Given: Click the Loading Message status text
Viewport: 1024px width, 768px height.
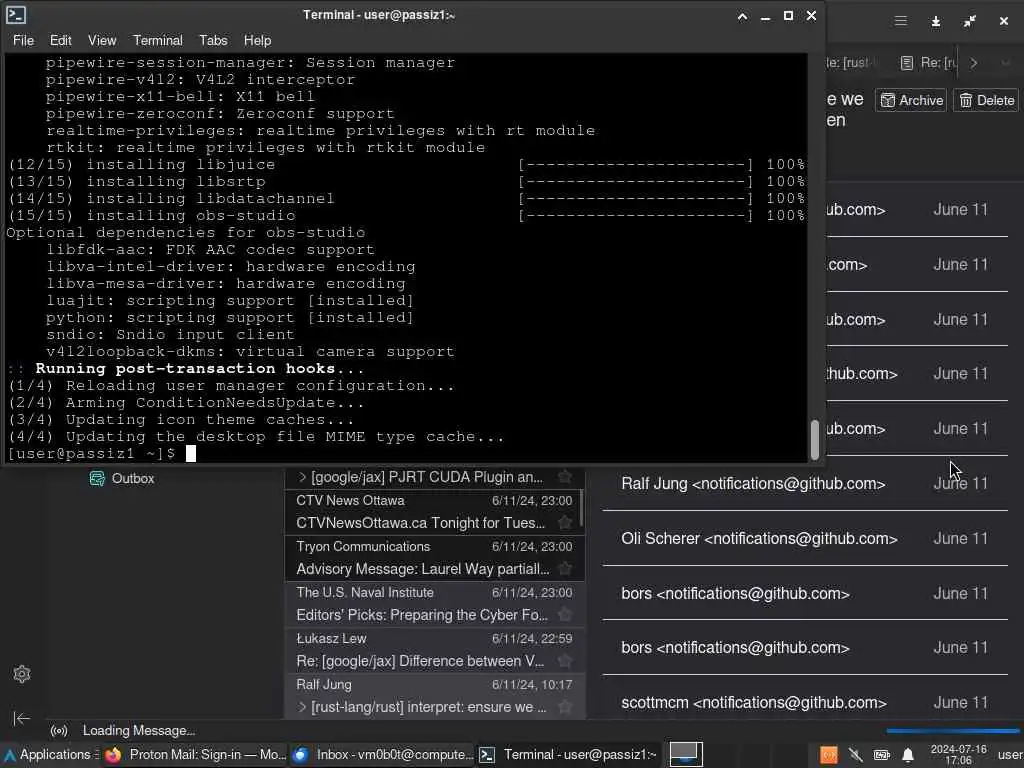Looking at the screenshot, I should pyautogui.click(x=138, y=731).
